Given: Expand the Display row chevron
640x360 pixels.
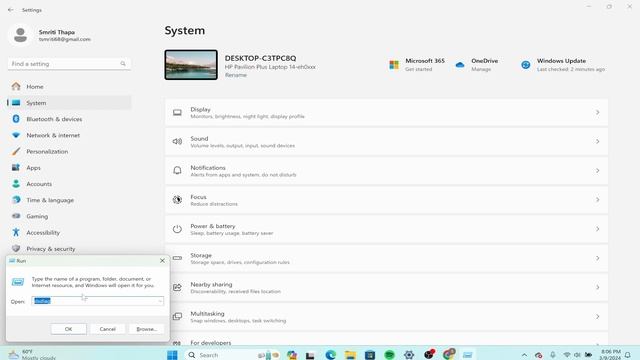Looking at the screenshot, I should (x=598, y=112).
